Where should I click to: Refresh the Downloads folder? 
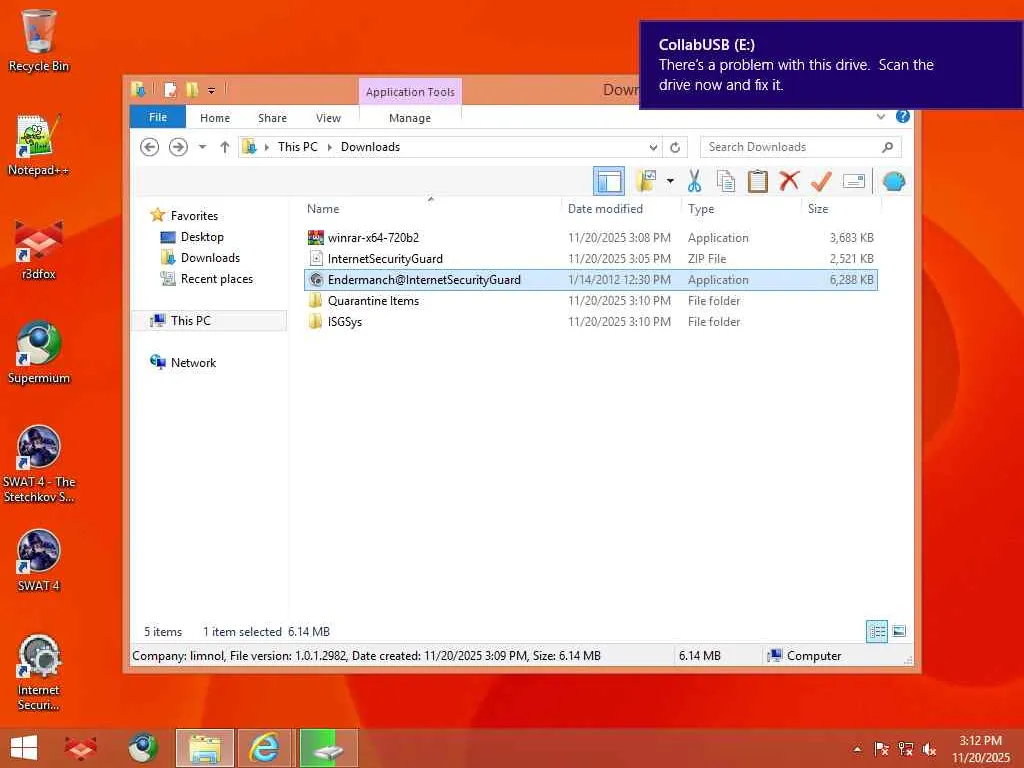pyautogui.click(x=675, y=147)
